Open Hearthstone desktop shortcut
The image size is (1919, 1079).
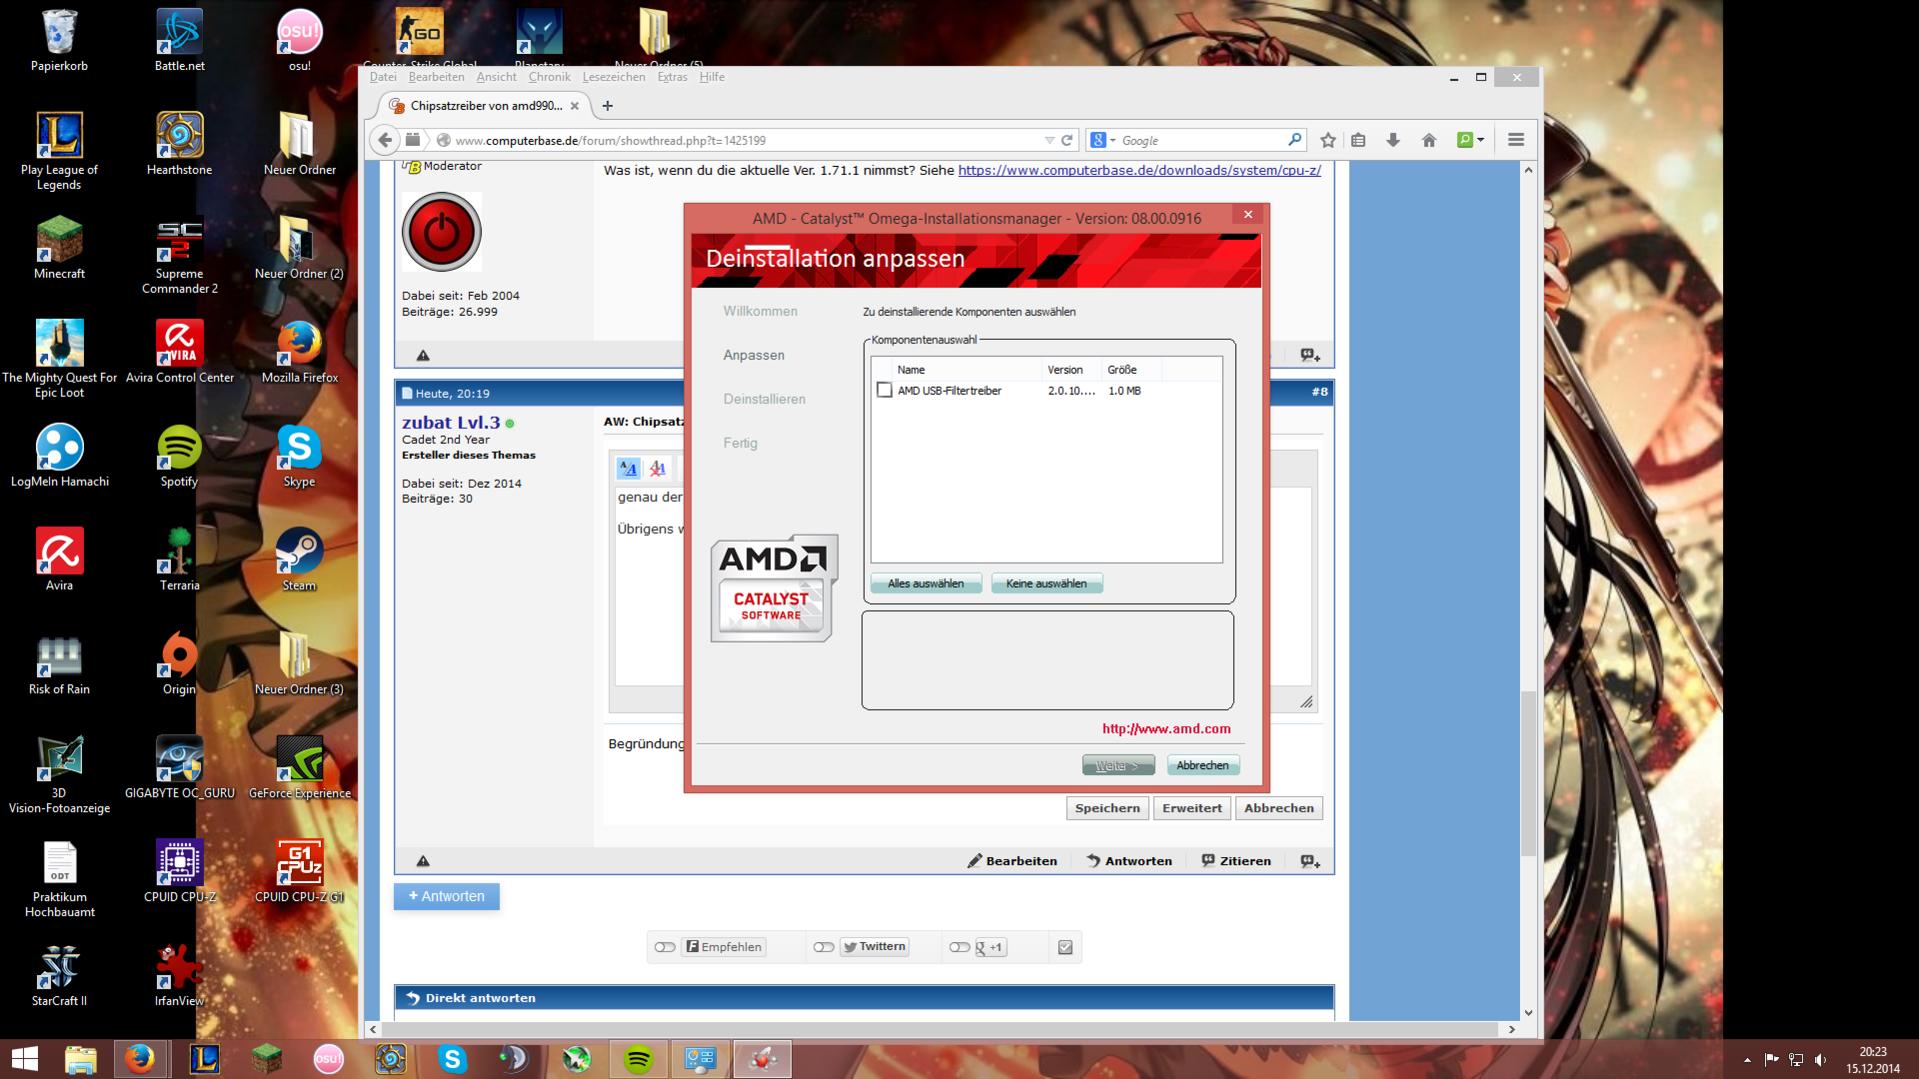179,145
